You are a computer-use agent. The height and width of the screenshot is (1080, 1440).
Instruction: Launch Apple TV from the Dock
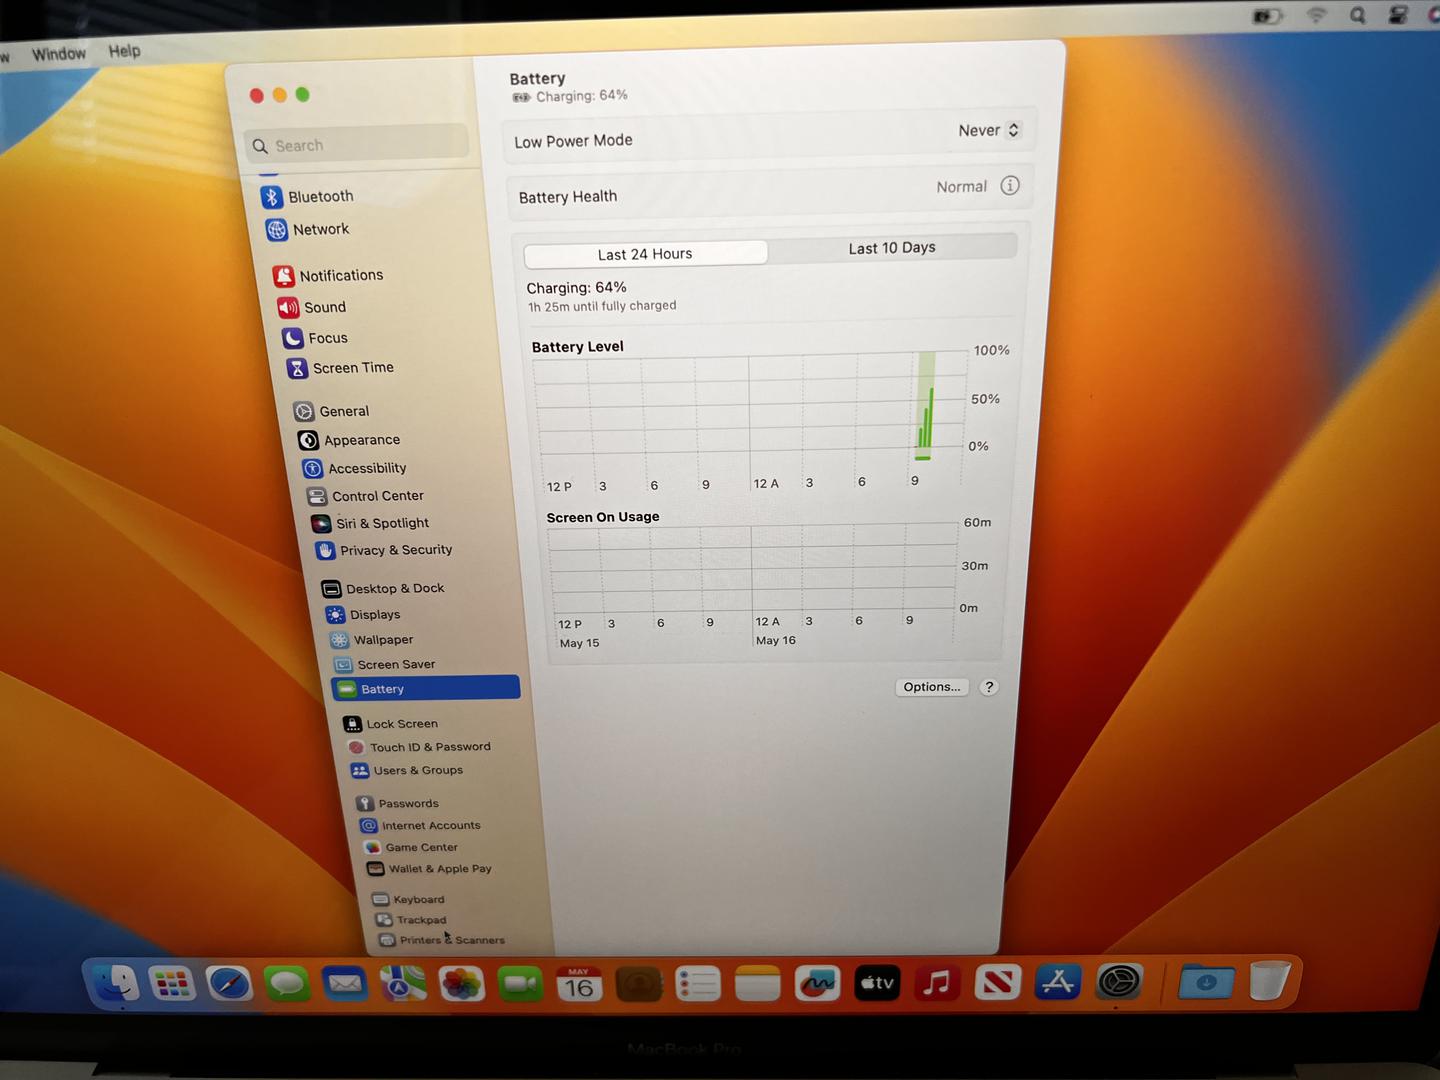[877, 984]
